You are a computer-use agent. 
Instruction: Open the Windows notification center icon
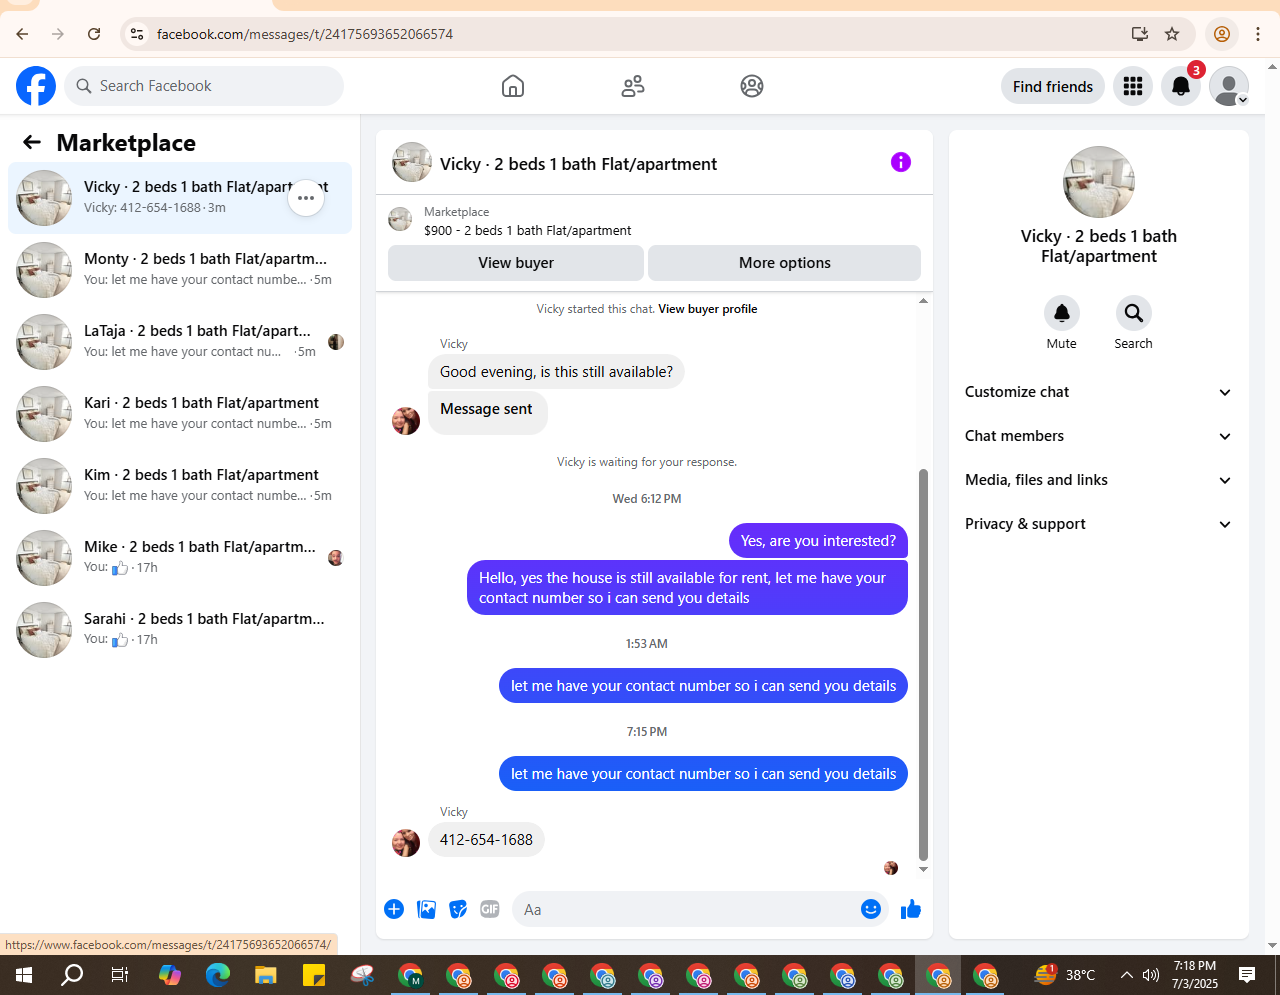click(1247, 975)
